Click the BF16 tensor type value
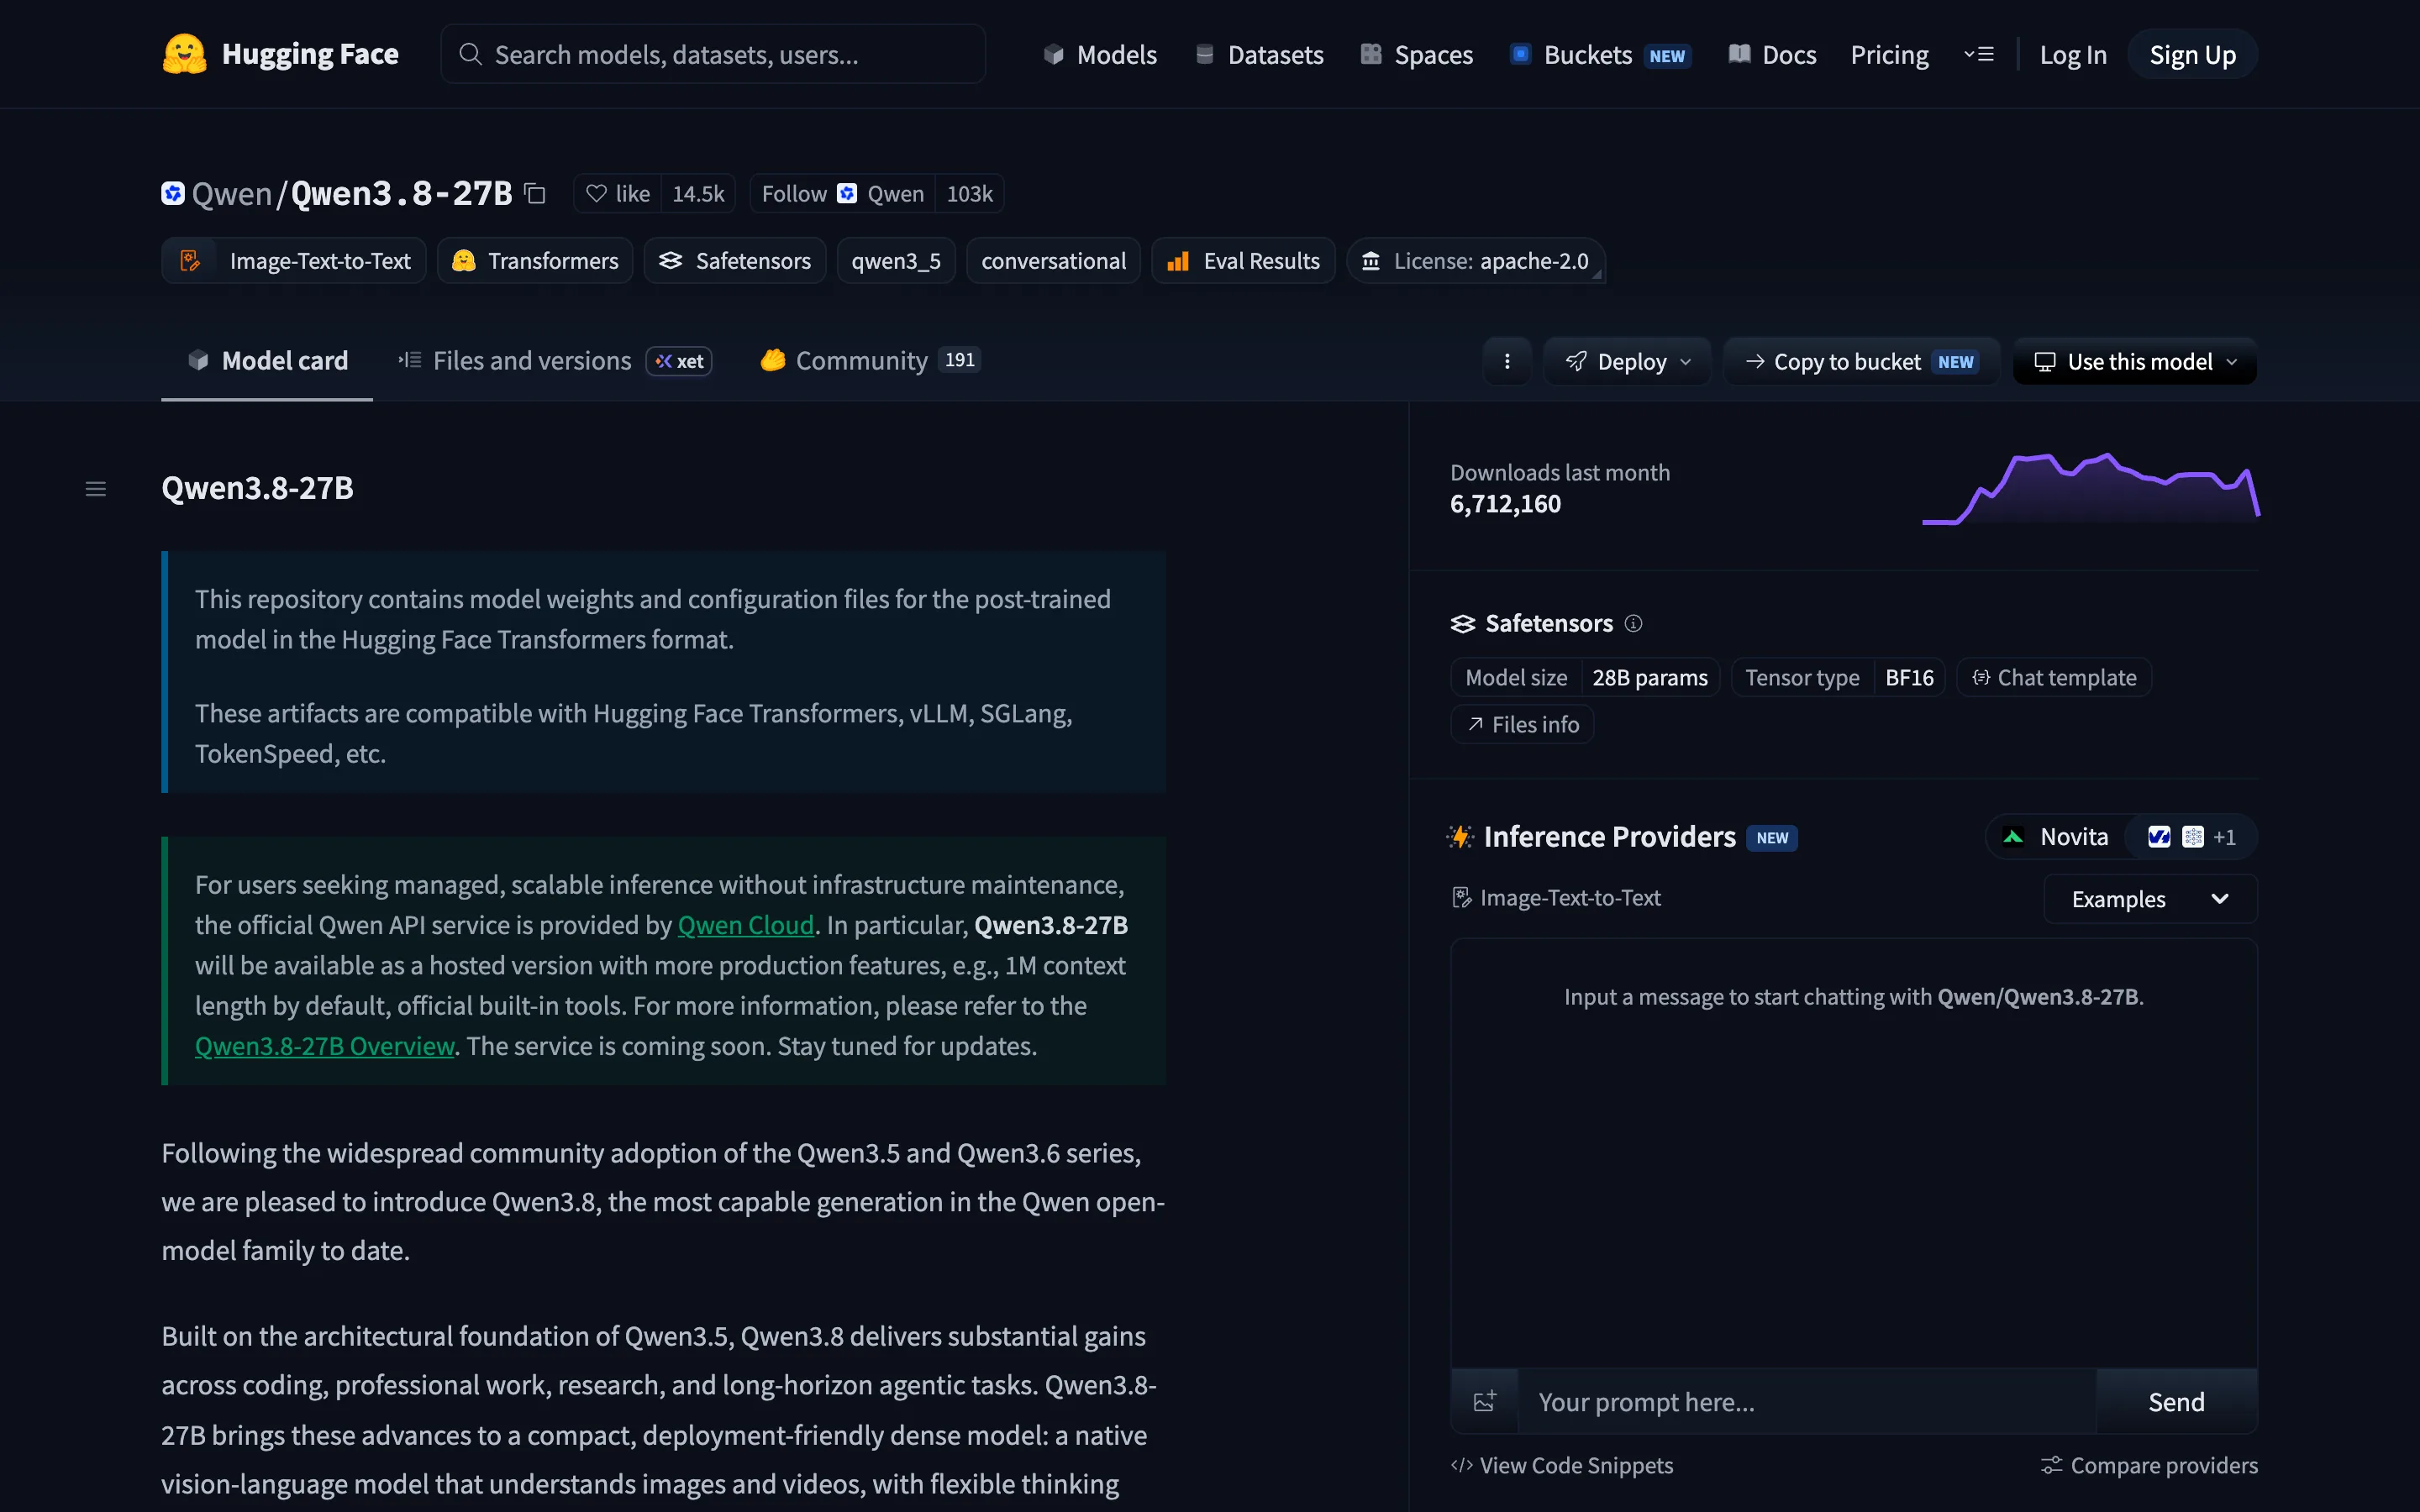This screenshot has height=1512, width=2420. (1909, 677)
